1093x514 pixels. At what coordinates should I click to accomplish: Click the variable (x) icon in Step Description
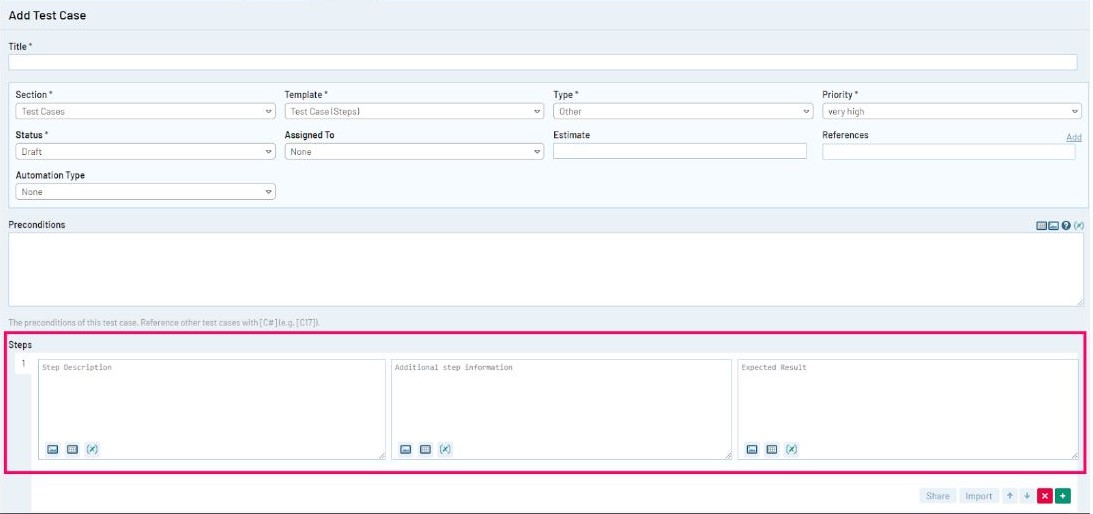tap(92, 449)
